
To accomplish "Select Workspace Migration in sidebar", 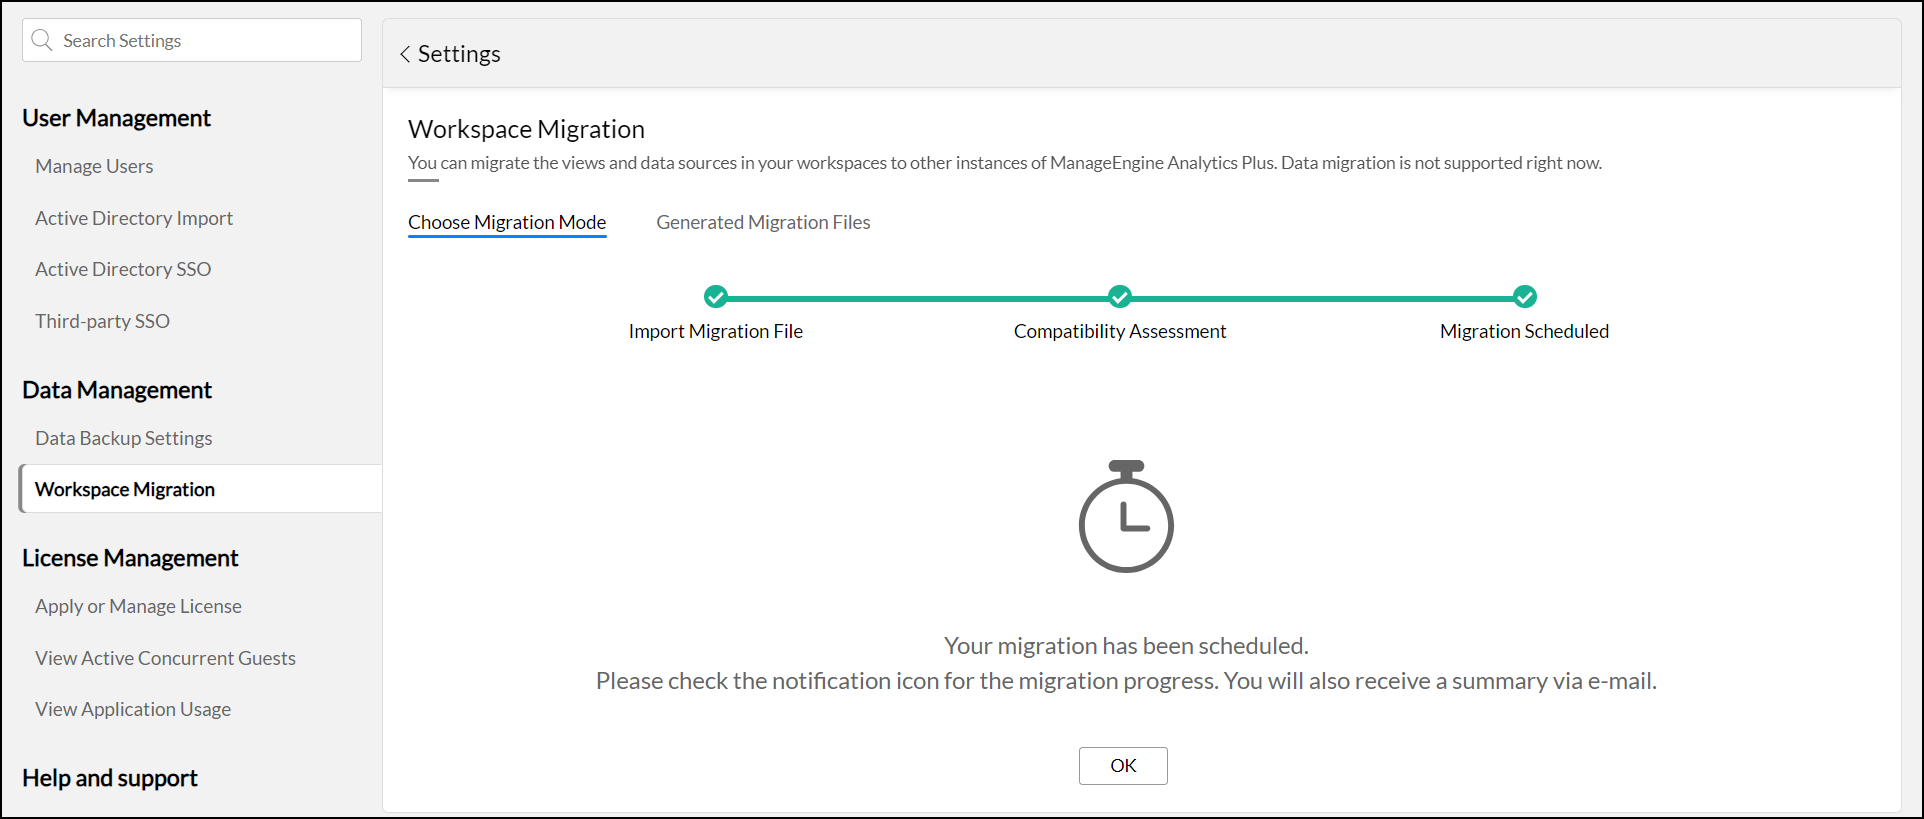I will point(125,489).
